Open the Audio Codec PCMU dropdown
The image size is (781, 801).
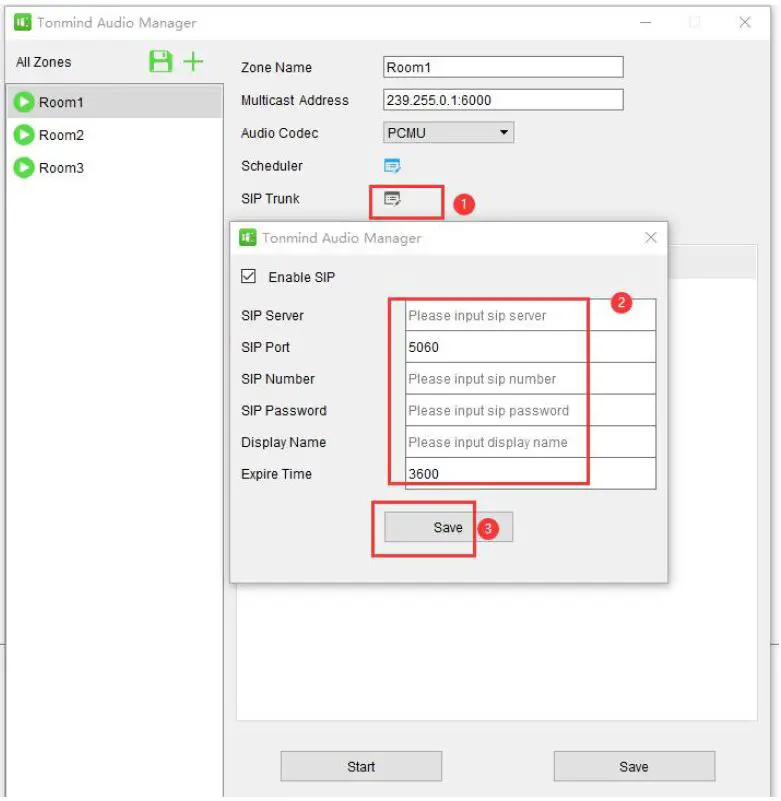pos(448,133)
